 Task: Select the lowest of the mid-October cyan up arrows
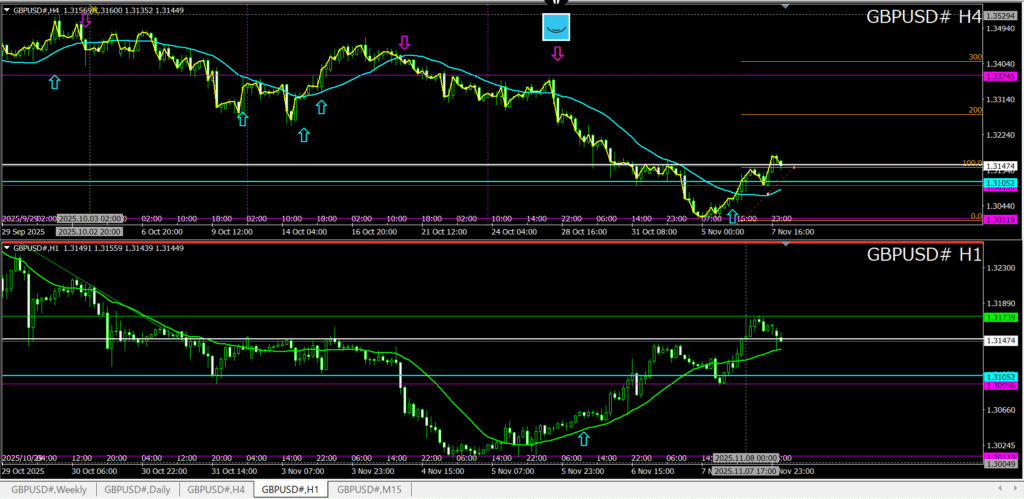[x=304, y=134]
